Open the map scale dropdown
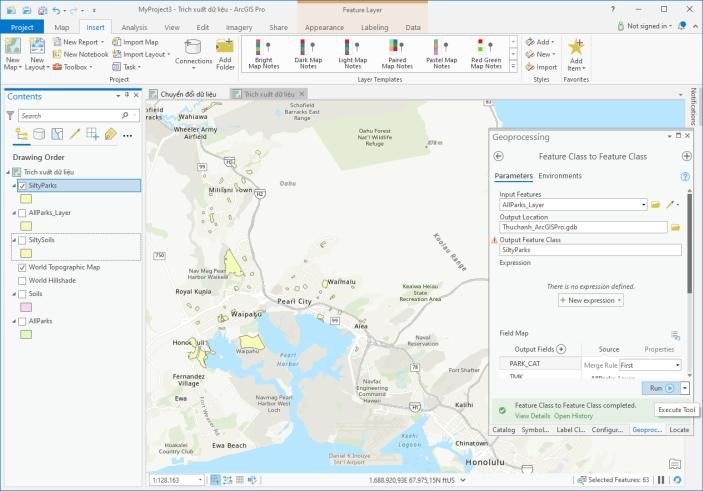This screenshot has height=491, width=703. (x=200, y=480)
